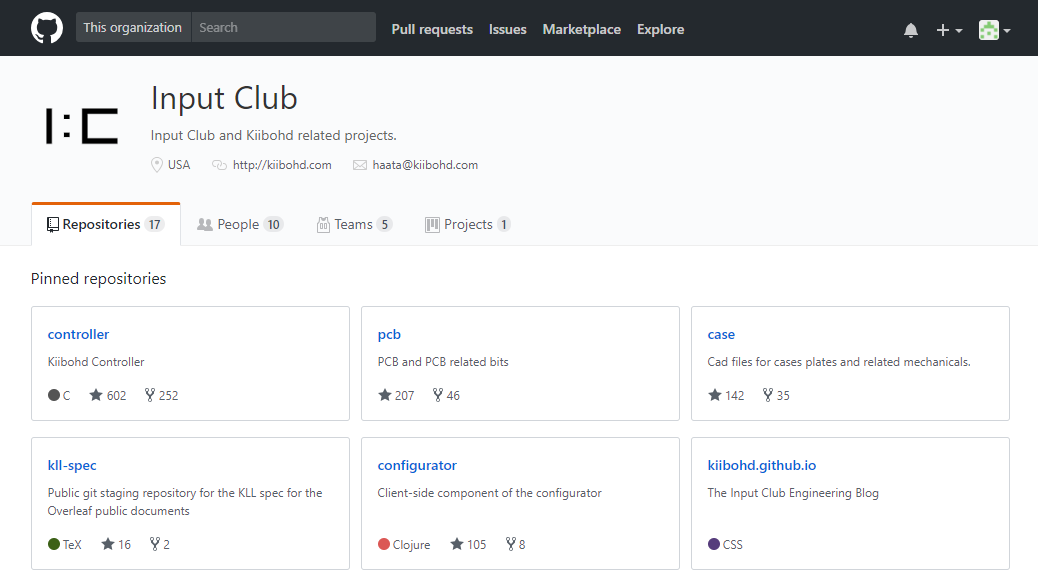Image resolution: width=1038 pixels, height=579 pixels.
Task: Toggle the This organization search scope
Action: pyautogui.click(x=133, y=27)
